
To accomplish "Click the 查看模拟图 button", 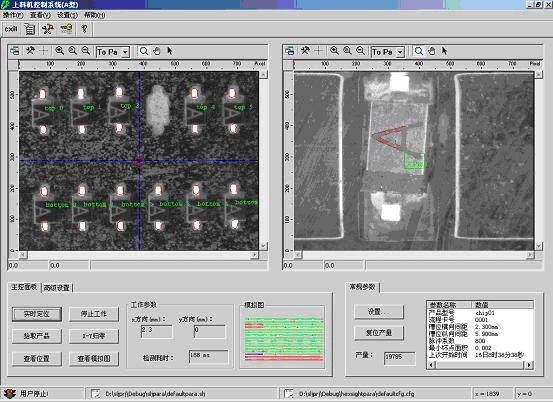I will [94, 359].
